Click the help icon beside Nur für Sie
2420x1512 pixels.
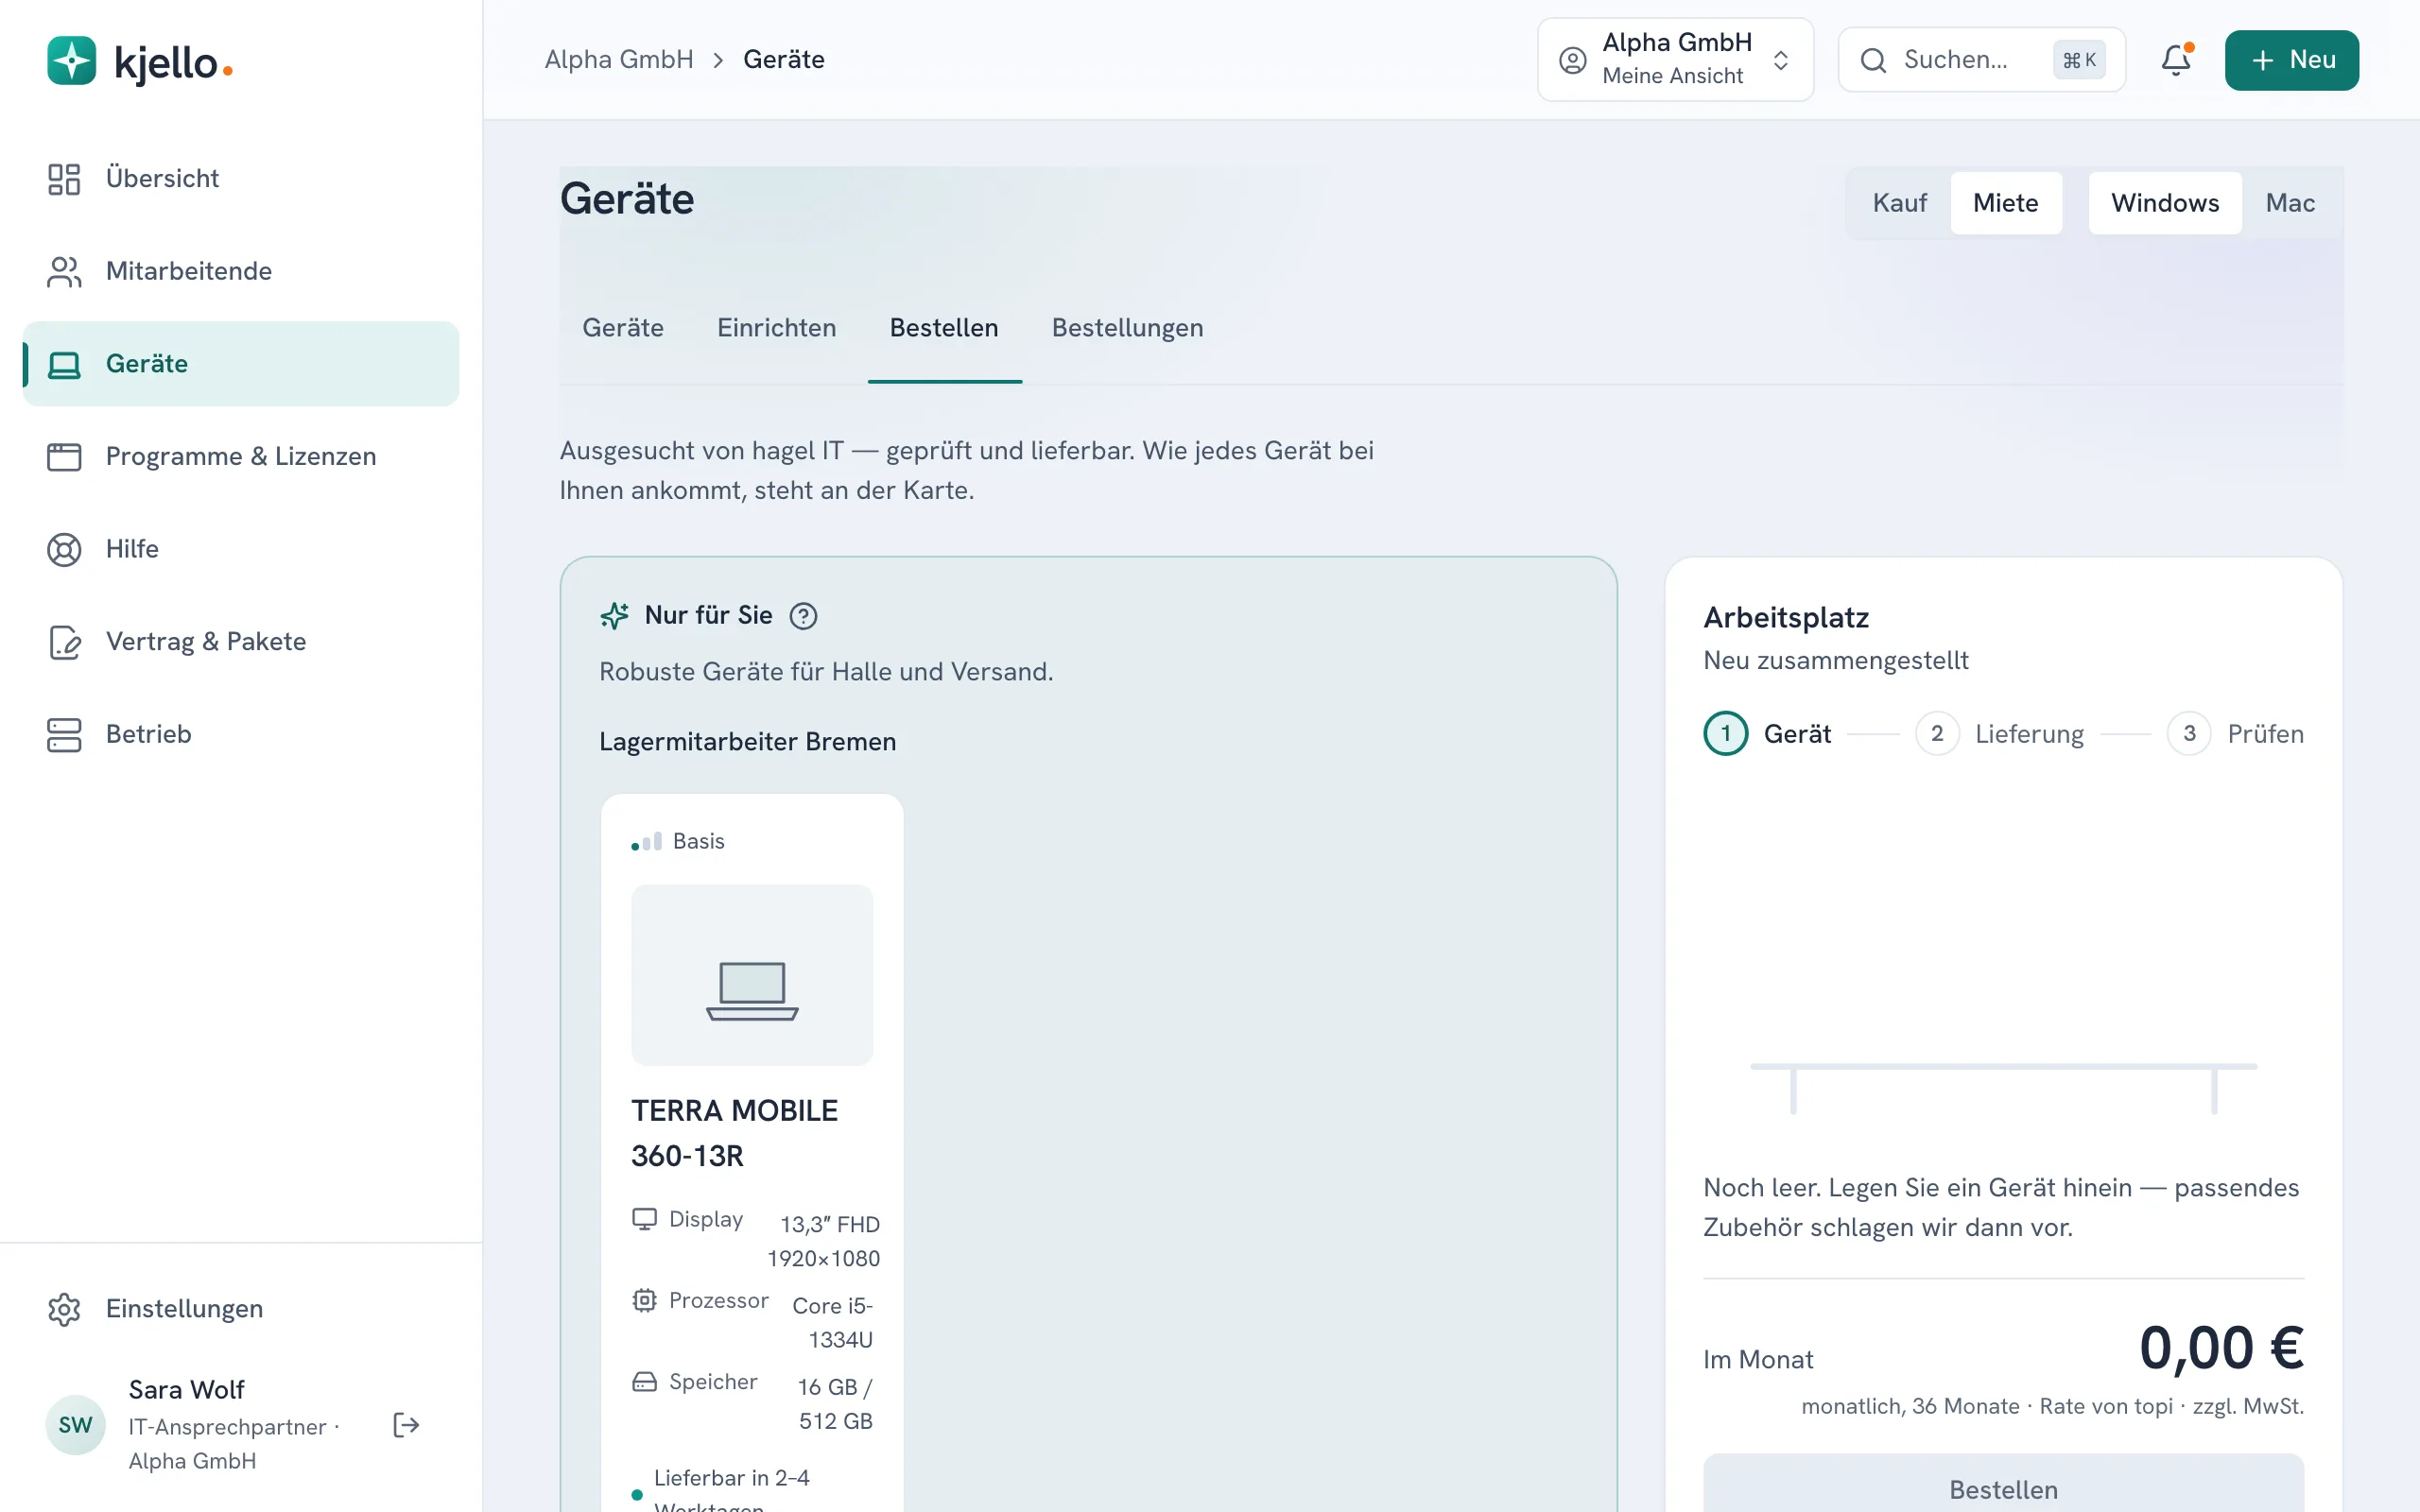click(x=803, y=616)
